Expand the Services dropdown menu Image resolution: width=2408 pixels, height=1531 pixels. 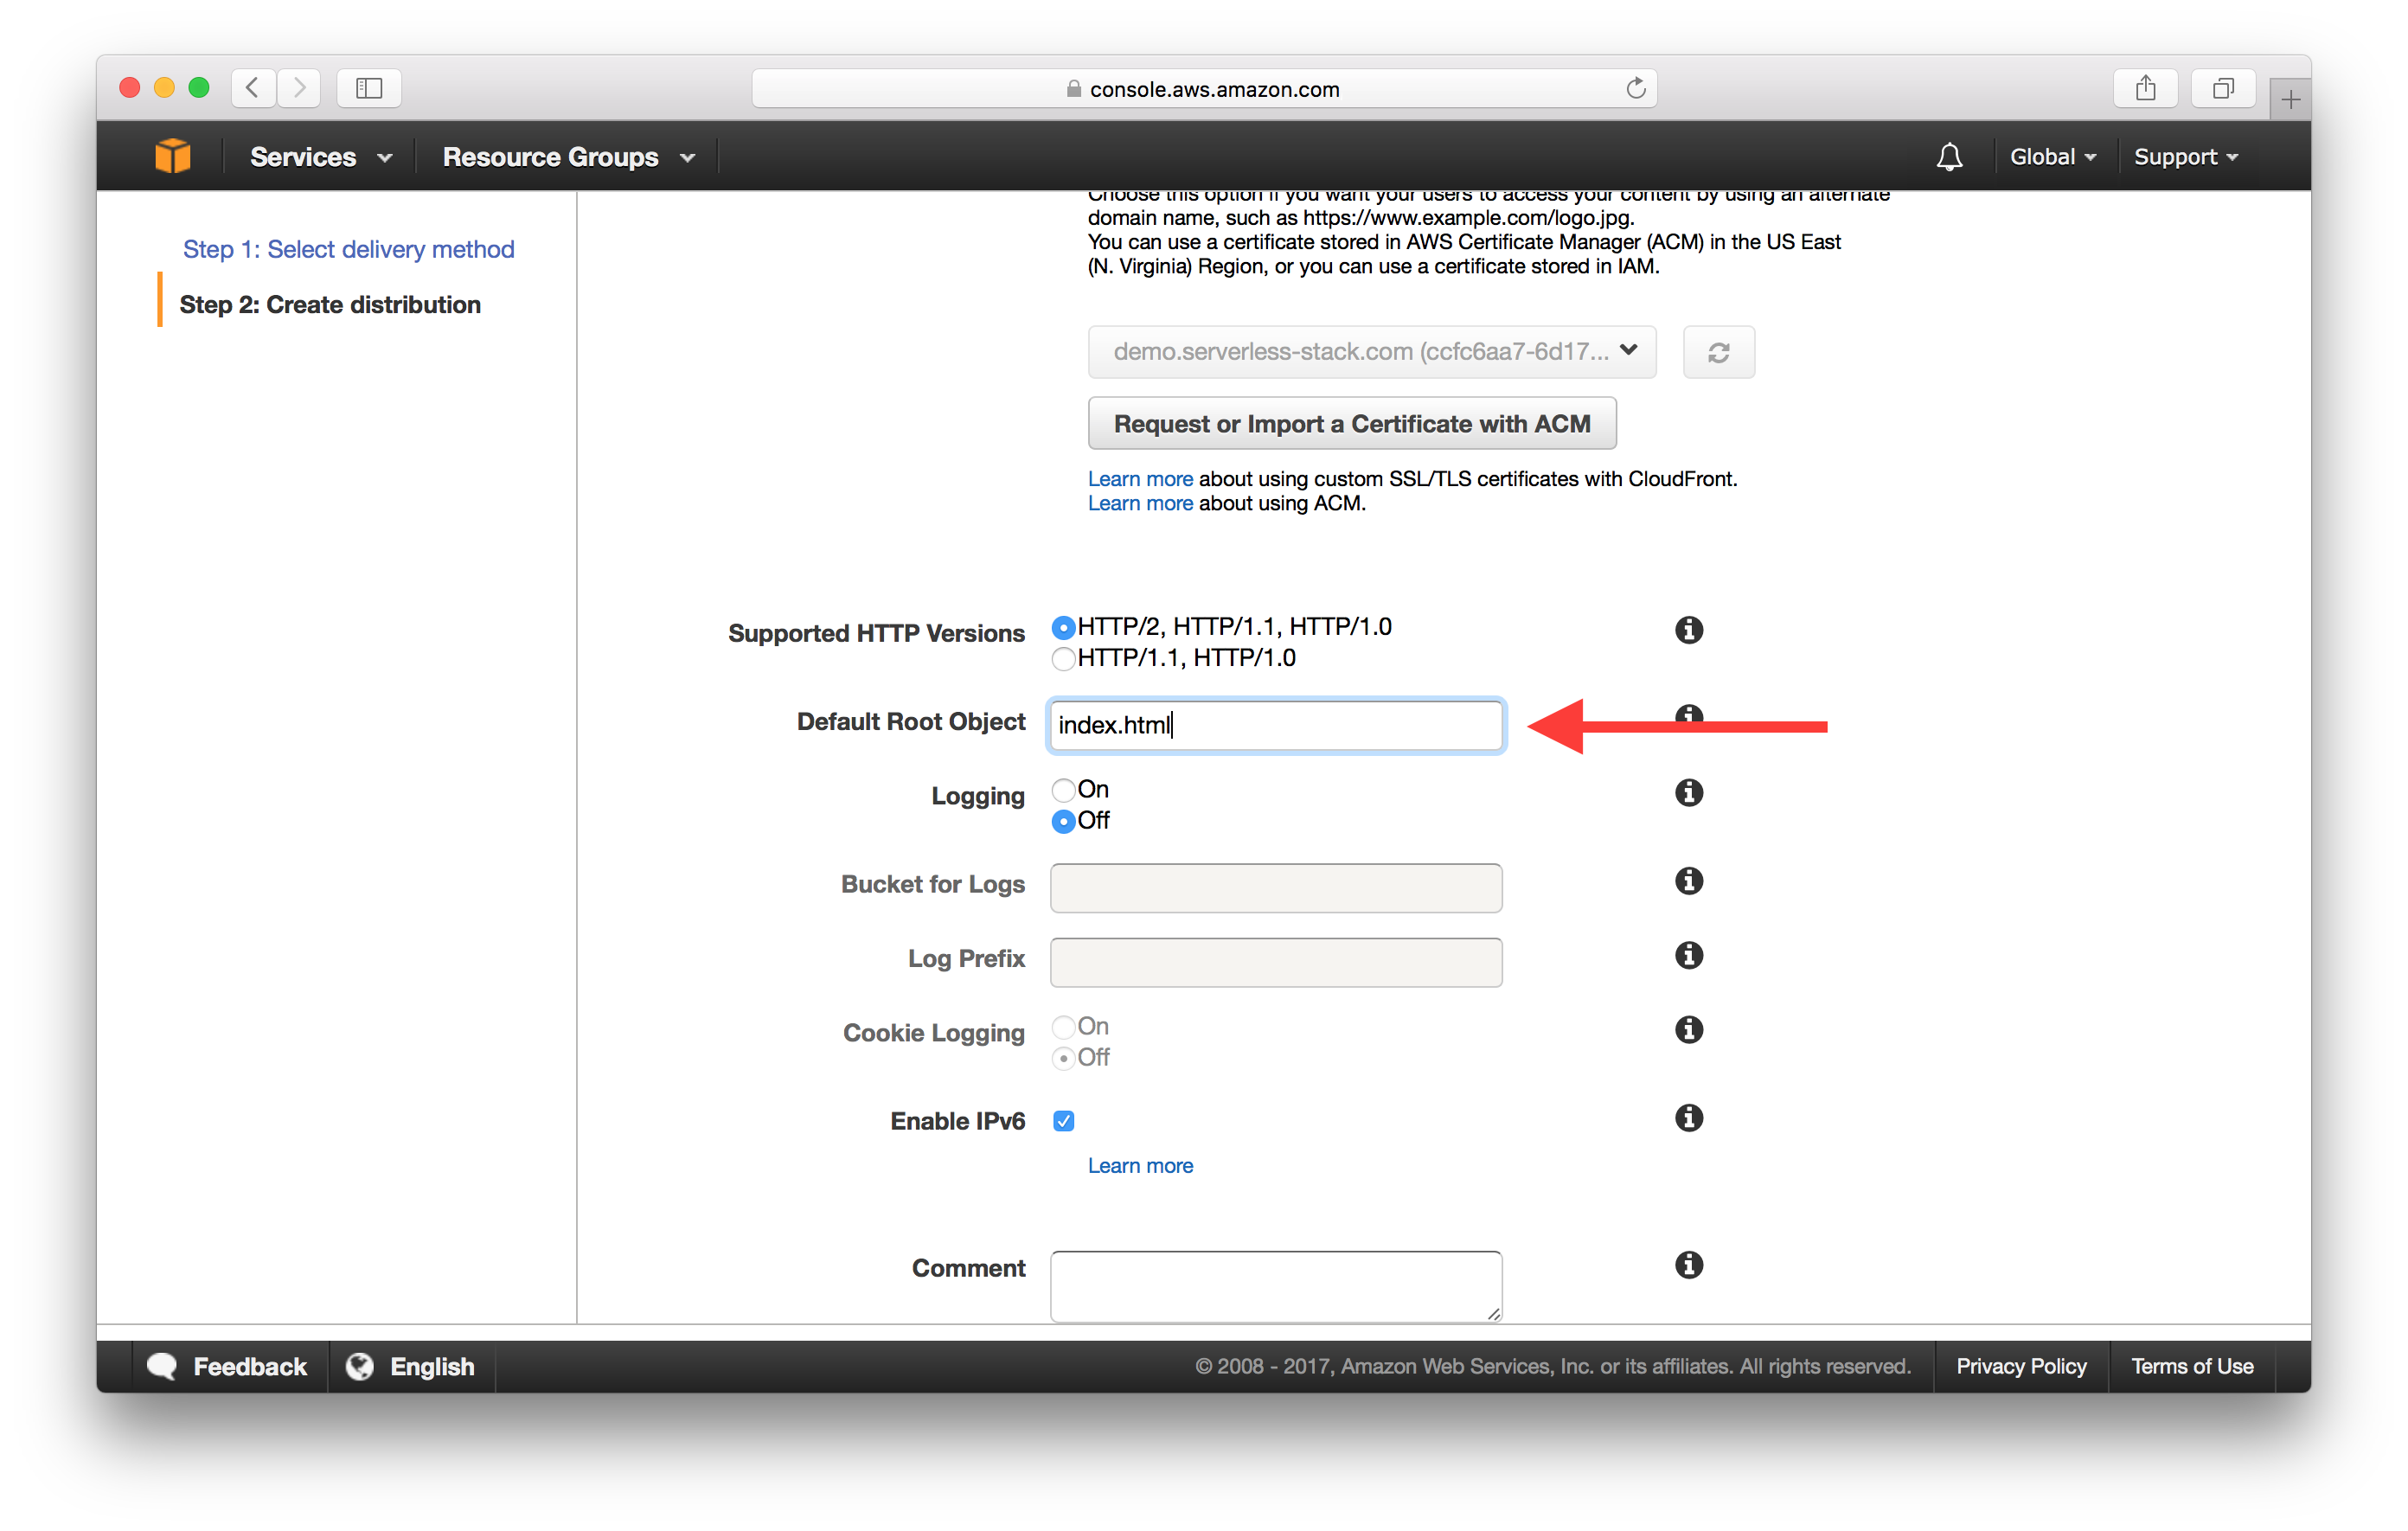(320, 157)
